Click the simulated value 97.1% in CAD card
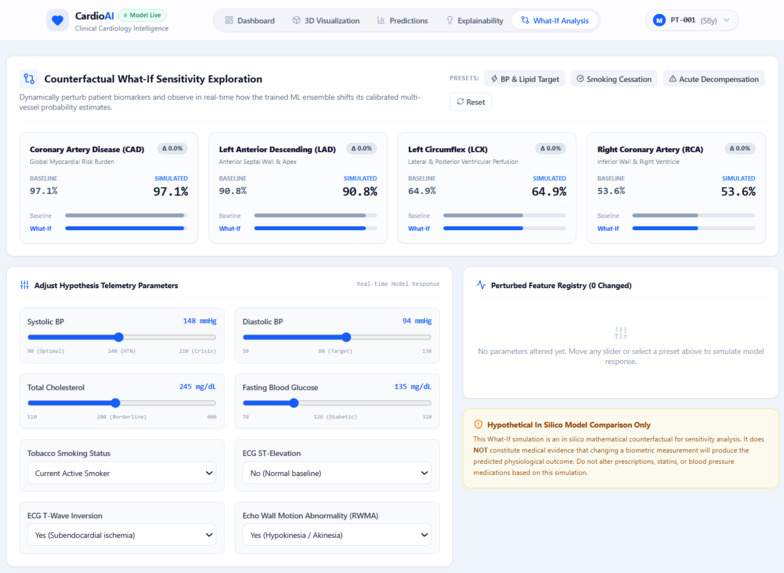This screenshot has height=573, width=784. [170, 192]
